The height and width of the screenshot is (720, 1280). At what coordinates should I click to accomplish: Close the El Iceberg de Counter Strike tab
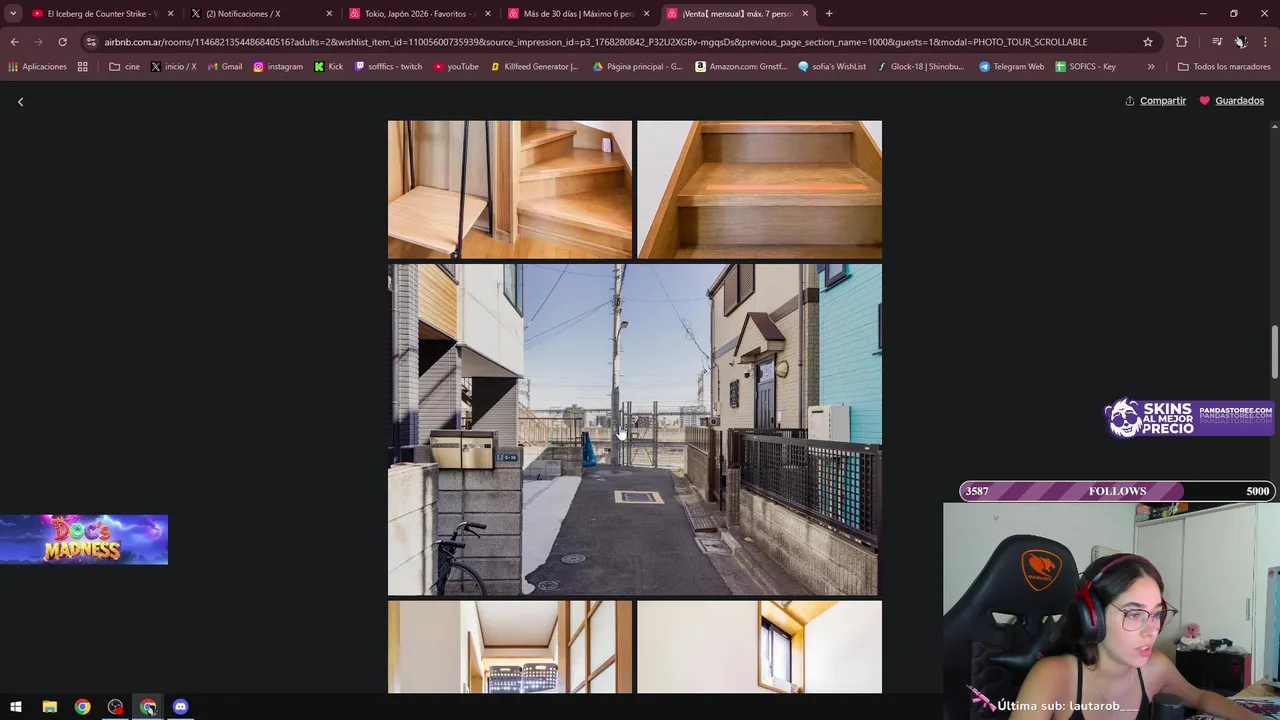pyautogui.click(x=170, y=14)
